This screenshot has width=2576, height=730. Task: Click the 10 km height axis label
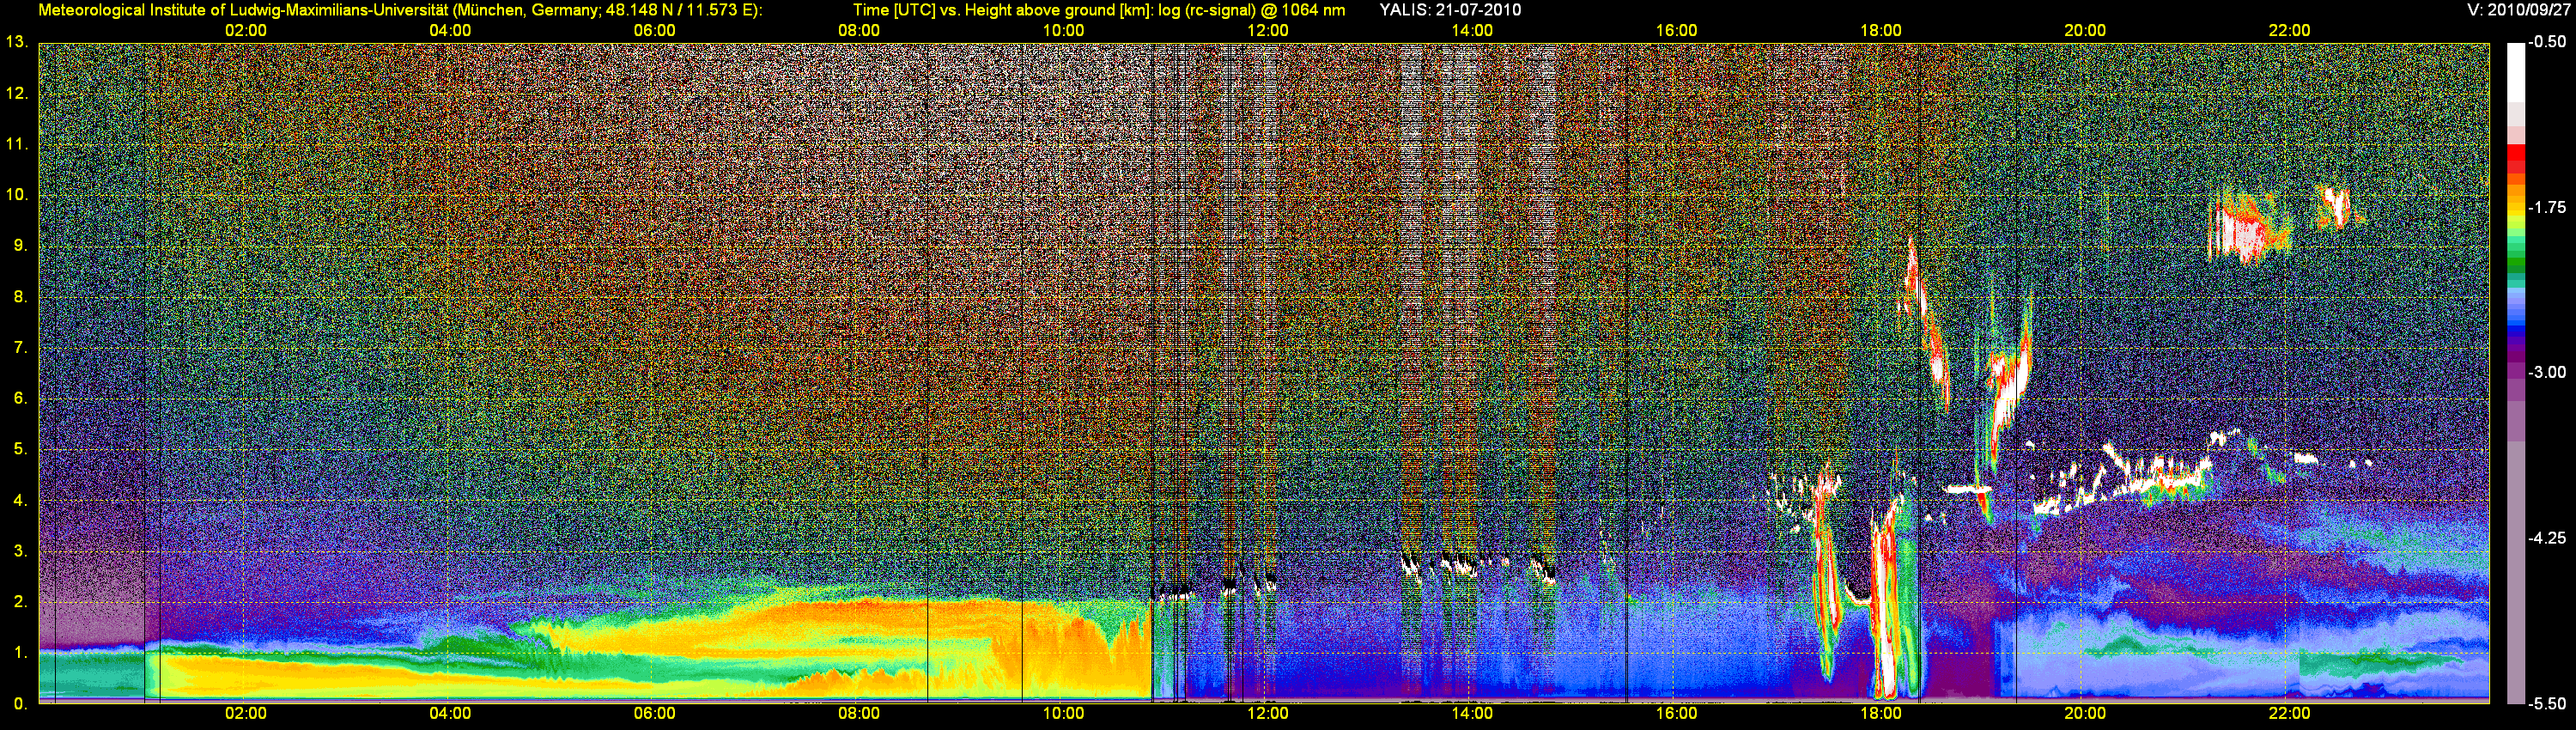(15, 194)
